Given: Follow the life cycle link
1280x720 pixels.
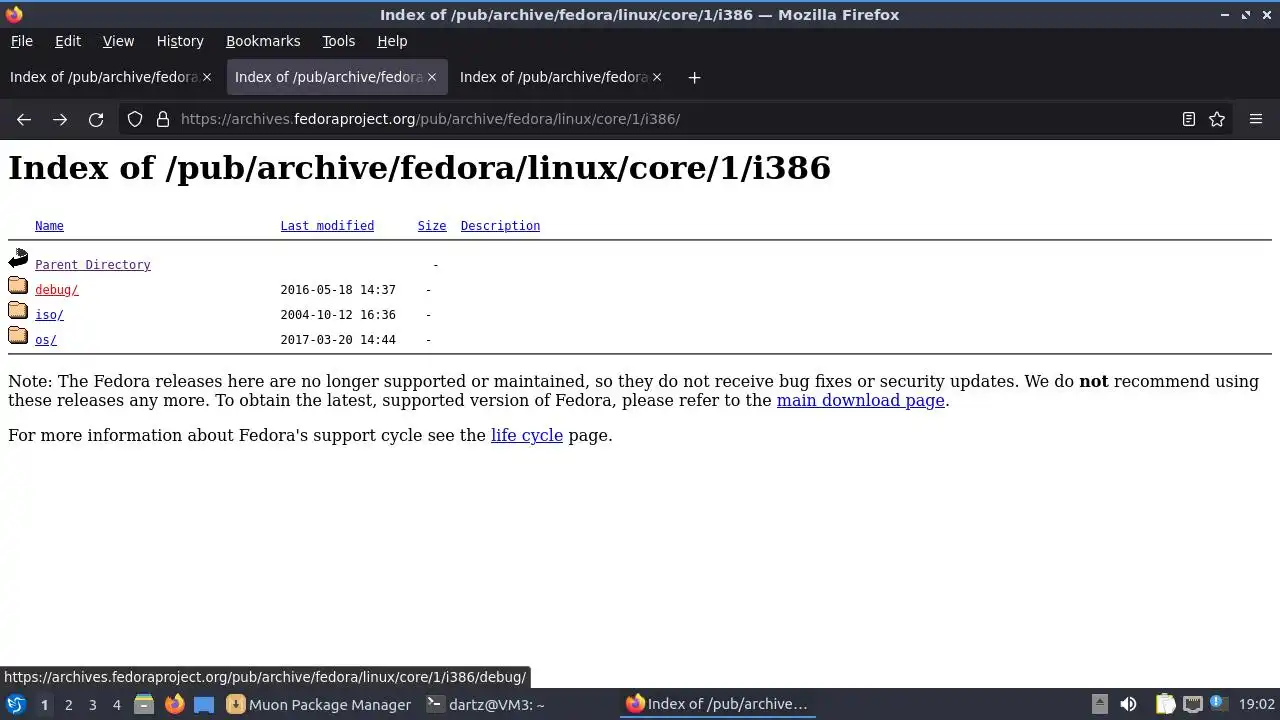Looking at the screenshot, I should coord(527,435).
